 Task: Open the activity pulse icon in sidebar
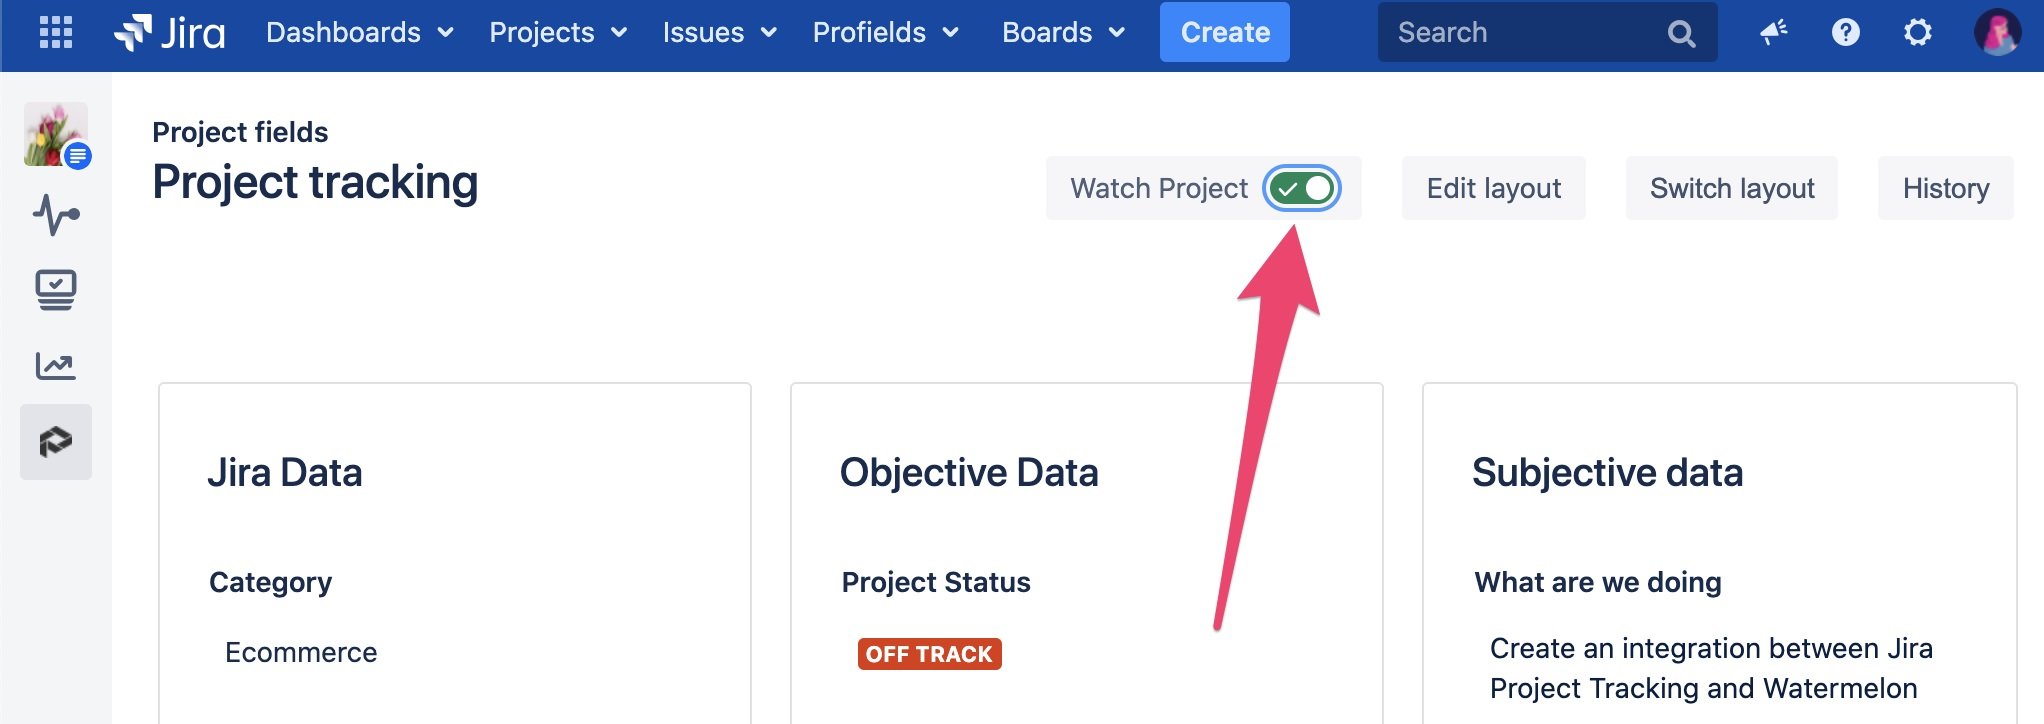coord(57,213)
